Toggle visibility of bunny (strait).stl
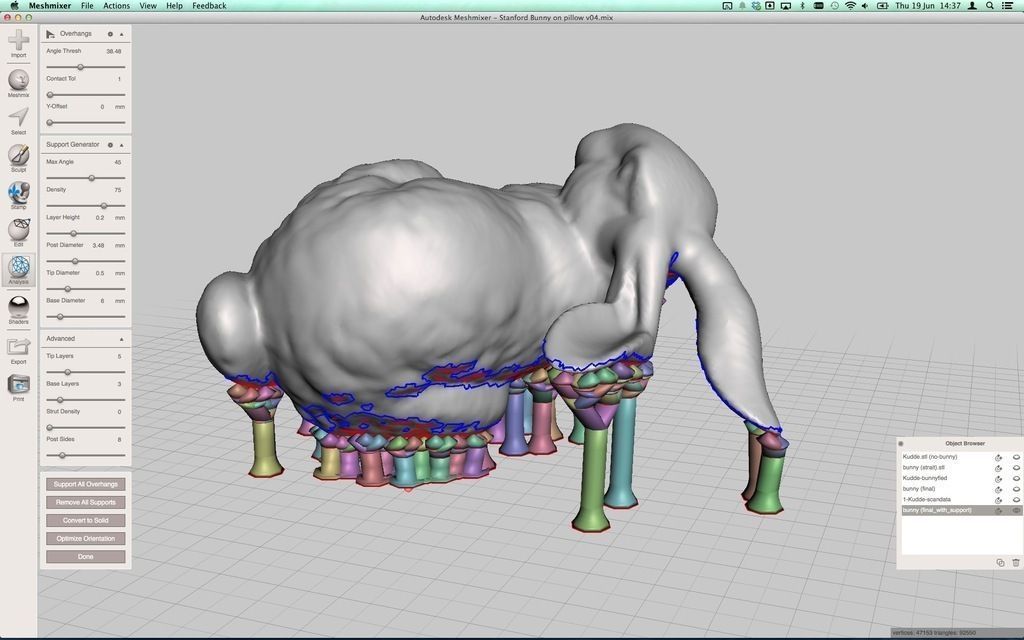This screenshot has width=1024, height=640. click(x=1016, y=468)
